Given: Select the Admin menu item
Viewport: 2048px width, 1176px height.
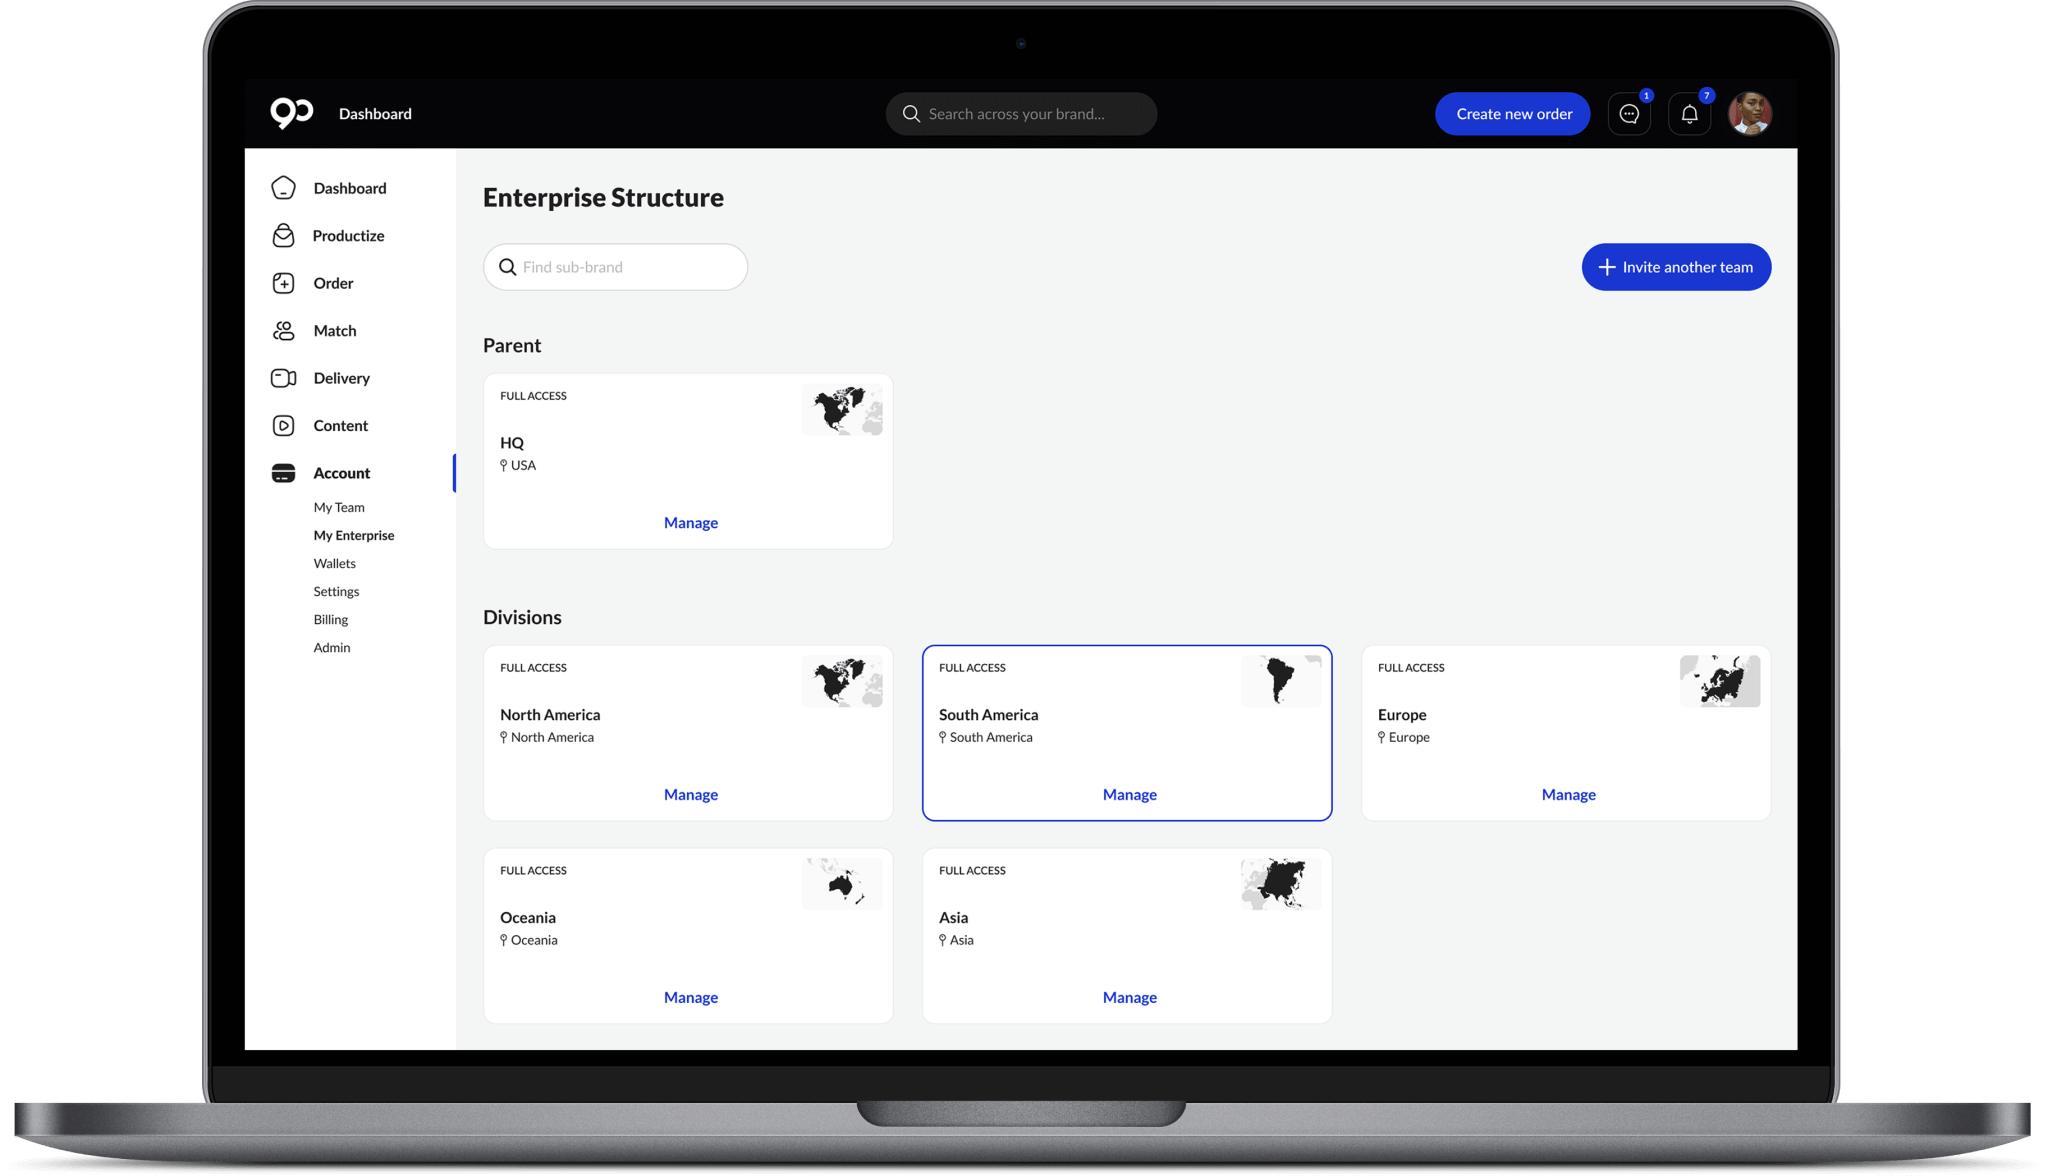Looking at the screenshot, I should tap(332, 647).
